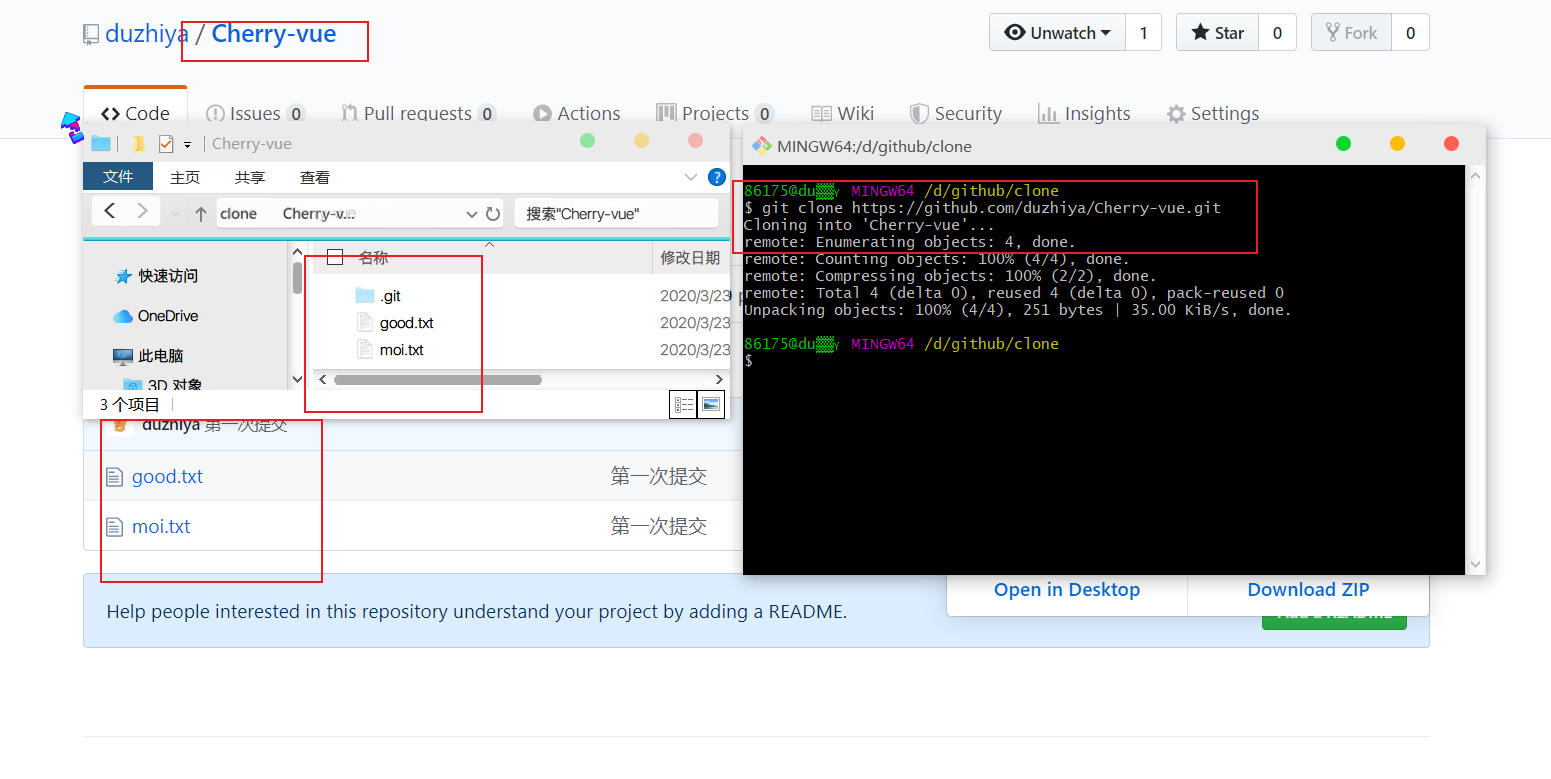The width and height of the screenshot is (1551, 779).
Task: Refresh the Explorer folder view
Action: (x=493, y=214)
